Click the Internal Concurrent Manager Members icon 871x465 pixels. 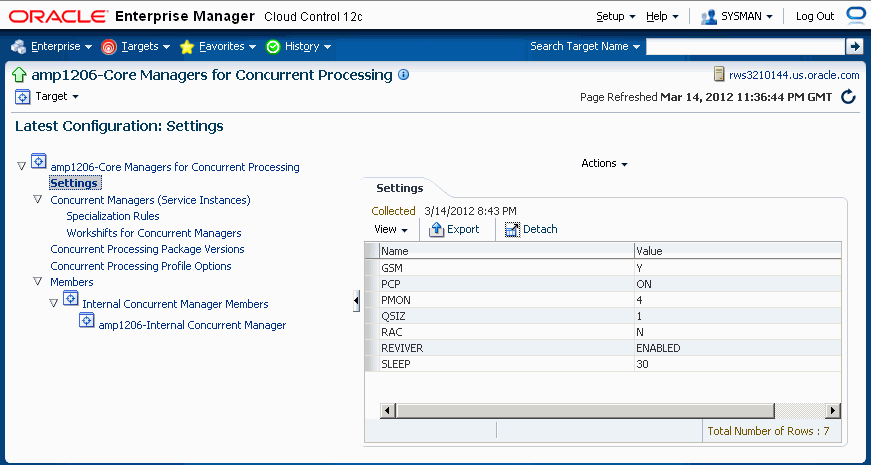71,298
